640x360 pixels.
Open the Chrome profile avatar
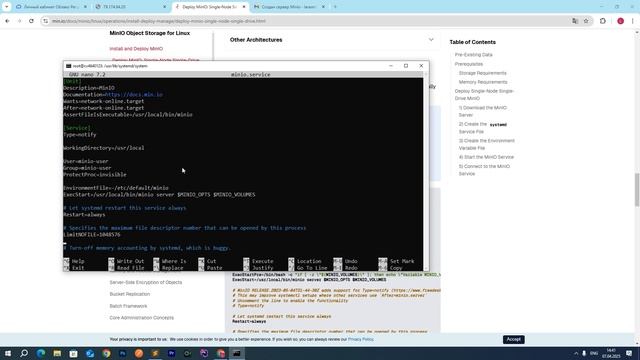point(620,21)
